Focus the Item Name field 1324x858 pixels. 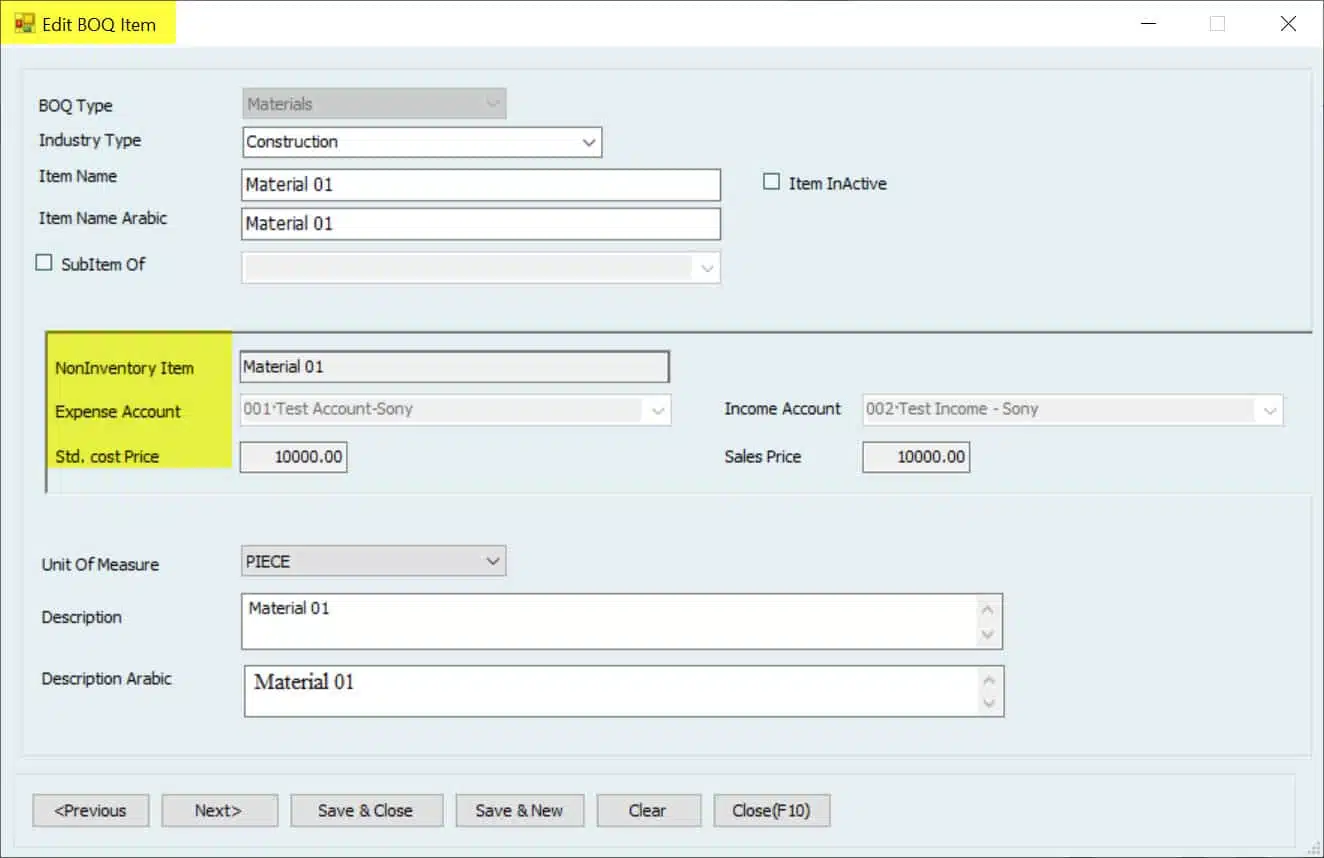481,185
